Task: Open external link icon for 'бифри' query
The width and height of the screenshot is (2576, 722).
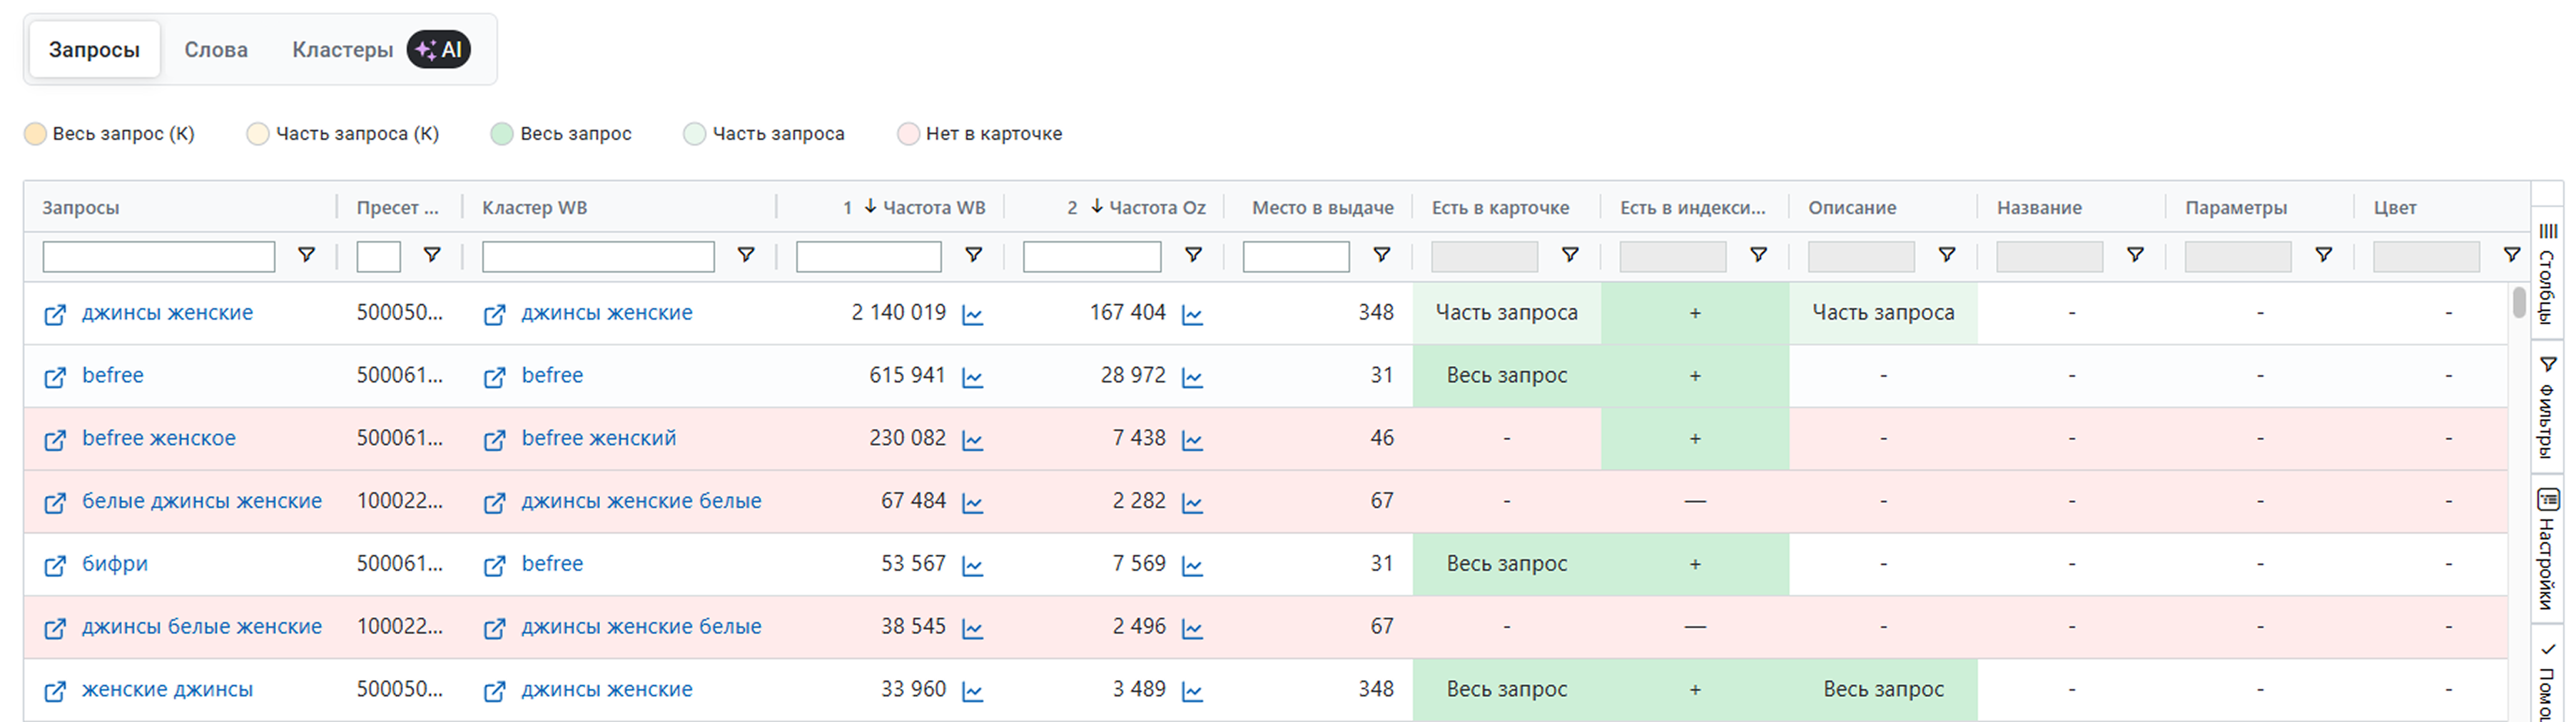Action: click(55, 566)
